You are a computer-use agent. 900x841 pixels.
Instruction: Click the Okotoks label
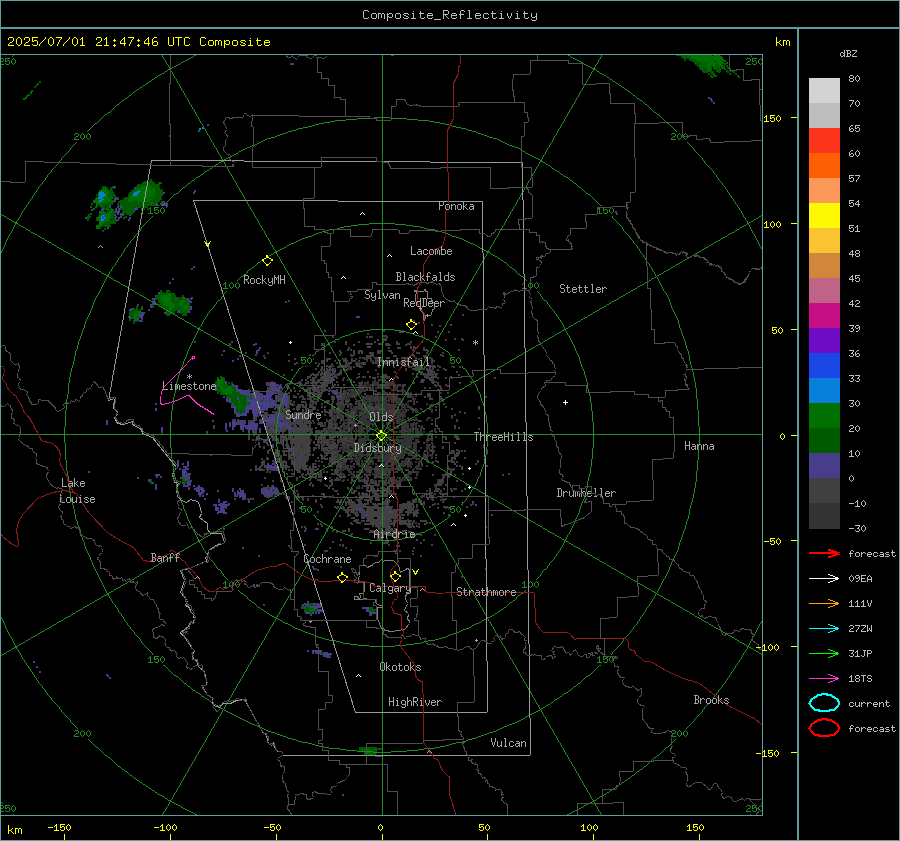click(400, 667)
